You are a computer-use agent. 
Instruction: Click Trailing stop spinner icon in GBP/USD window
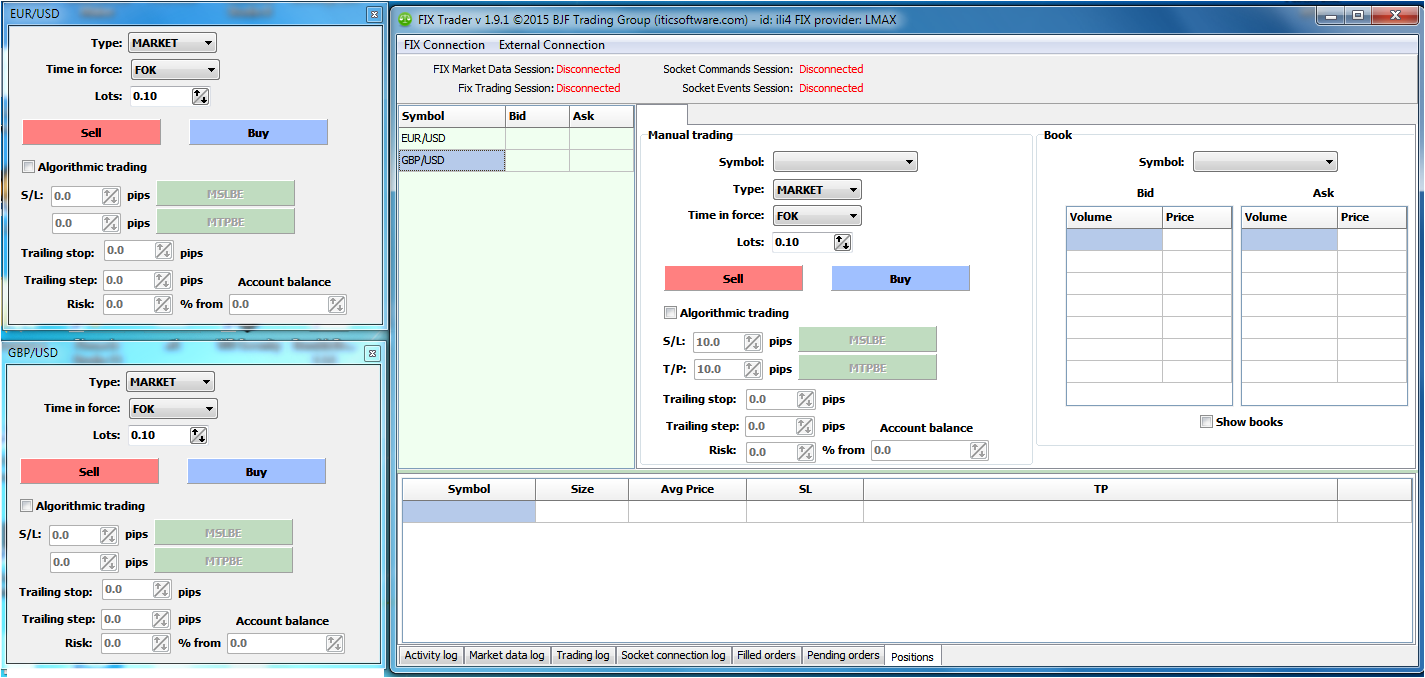(x=161, y=589)
